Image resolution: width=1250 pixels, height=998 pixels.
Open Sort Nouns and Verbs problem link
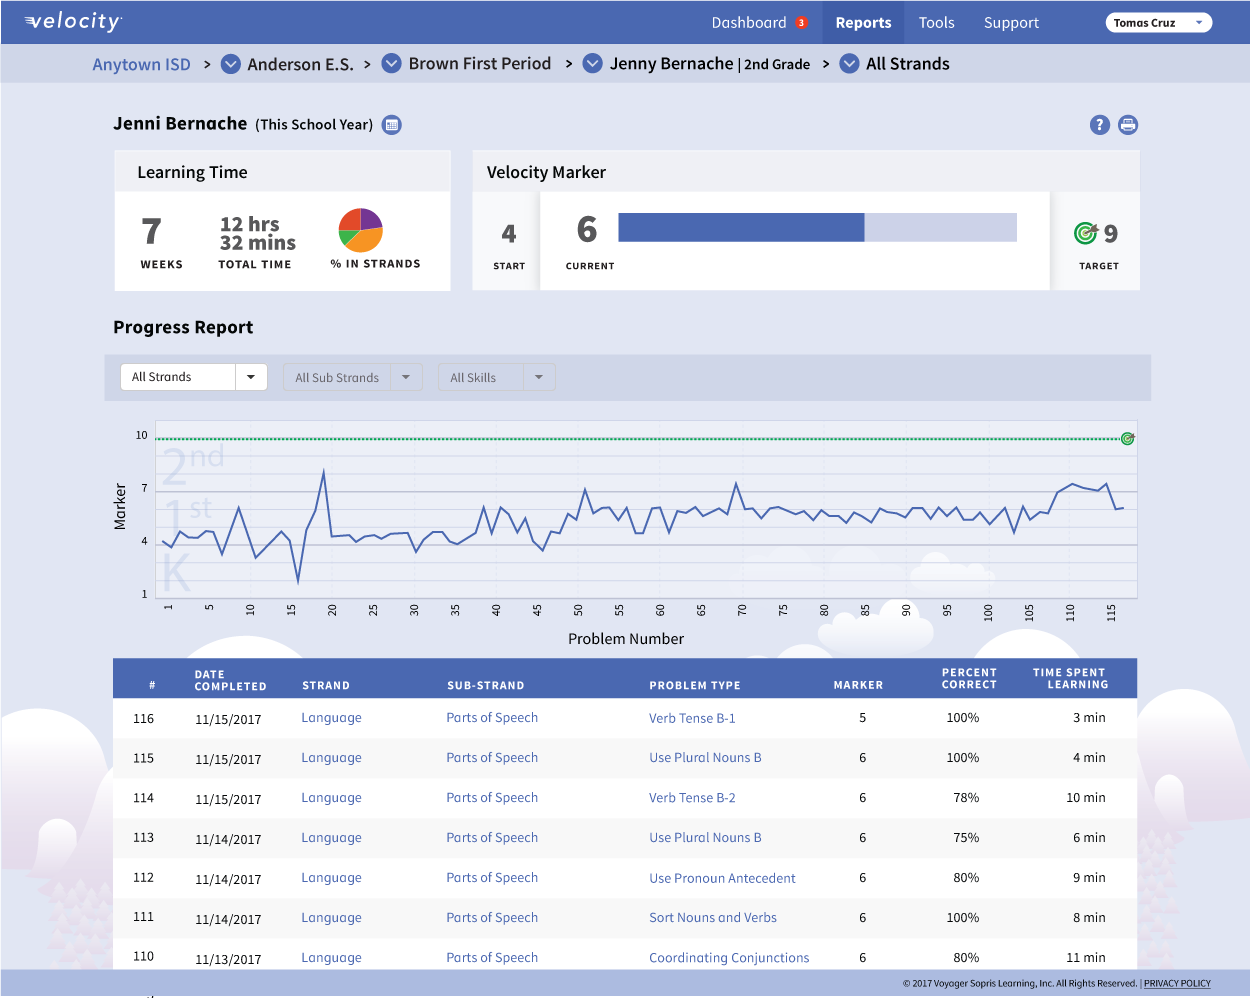(713, 918)
